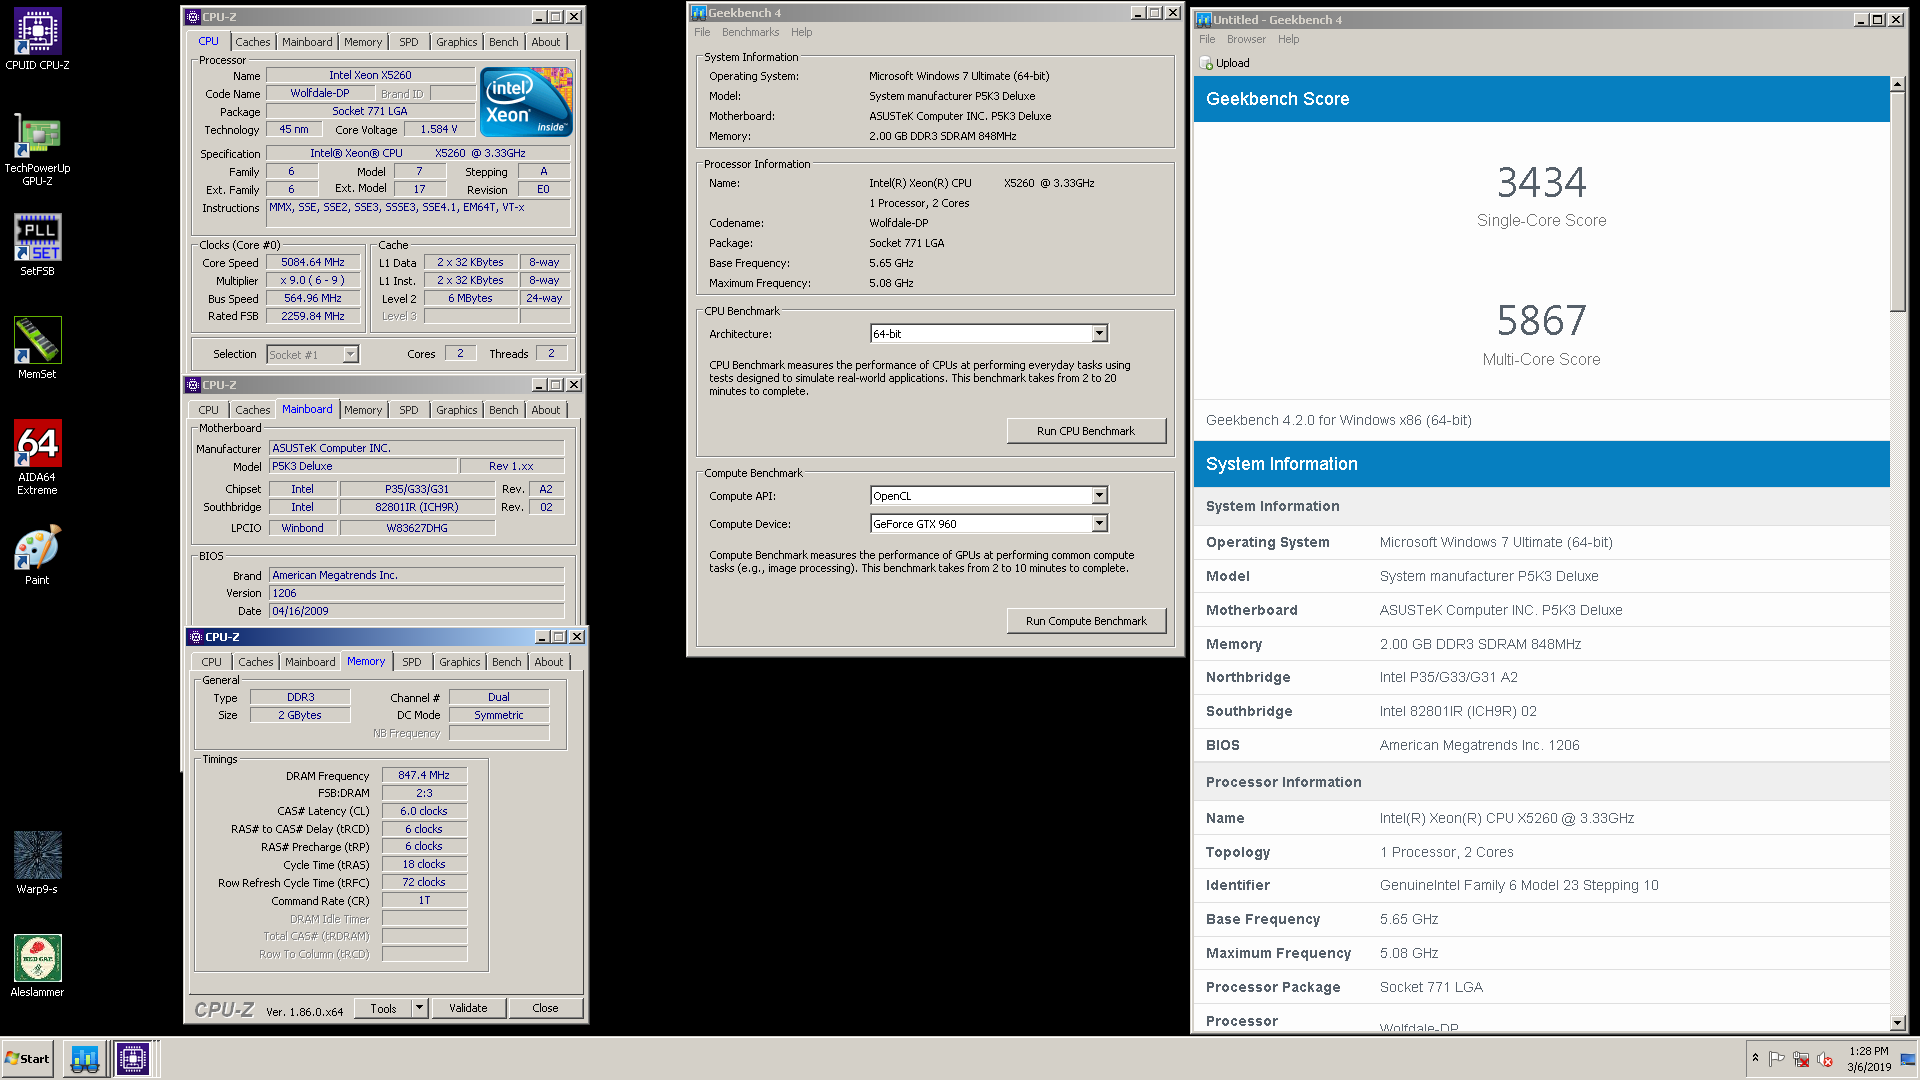Click the Bus Speed value 564.96 MHz

[x=313, y=299]
